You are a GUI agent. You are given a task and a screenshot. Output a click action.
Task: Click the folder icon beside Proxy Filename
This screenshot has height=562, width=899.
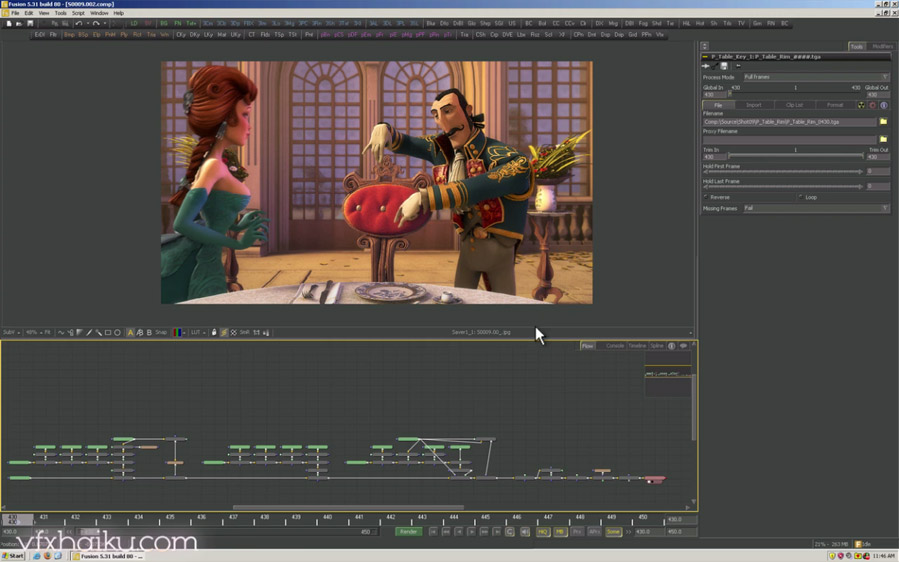click(883, 139)
